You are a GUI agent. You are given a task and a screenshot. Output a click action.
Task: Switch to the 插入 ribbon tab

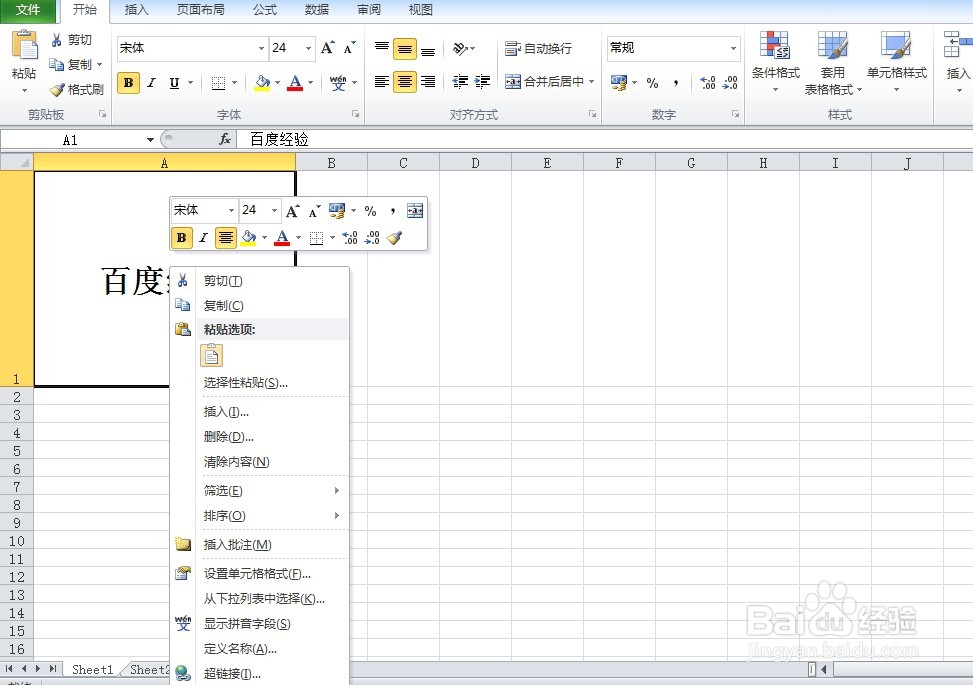[x=136, y=11]
